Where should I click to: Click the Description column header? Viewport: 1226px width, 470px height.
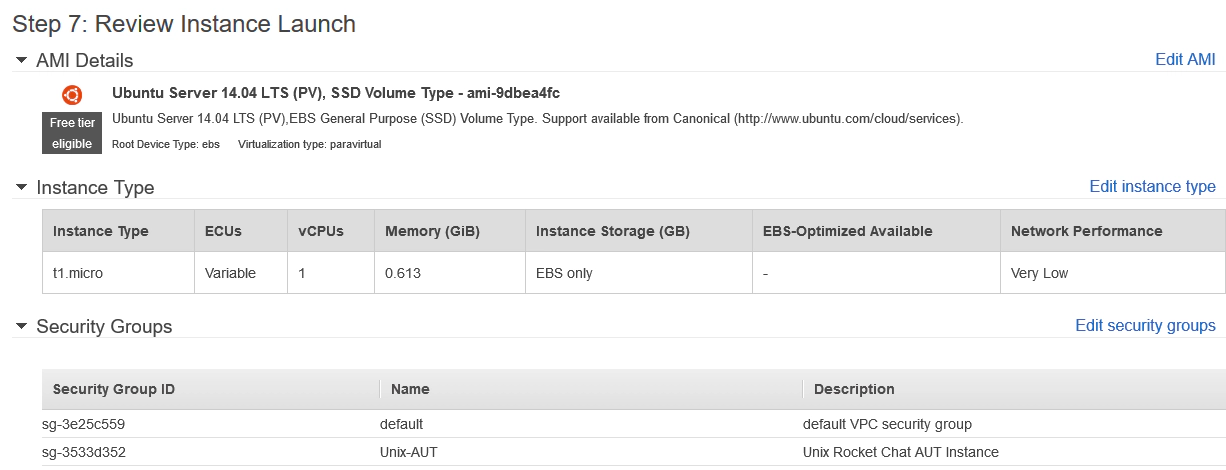(x=854, y=389)
